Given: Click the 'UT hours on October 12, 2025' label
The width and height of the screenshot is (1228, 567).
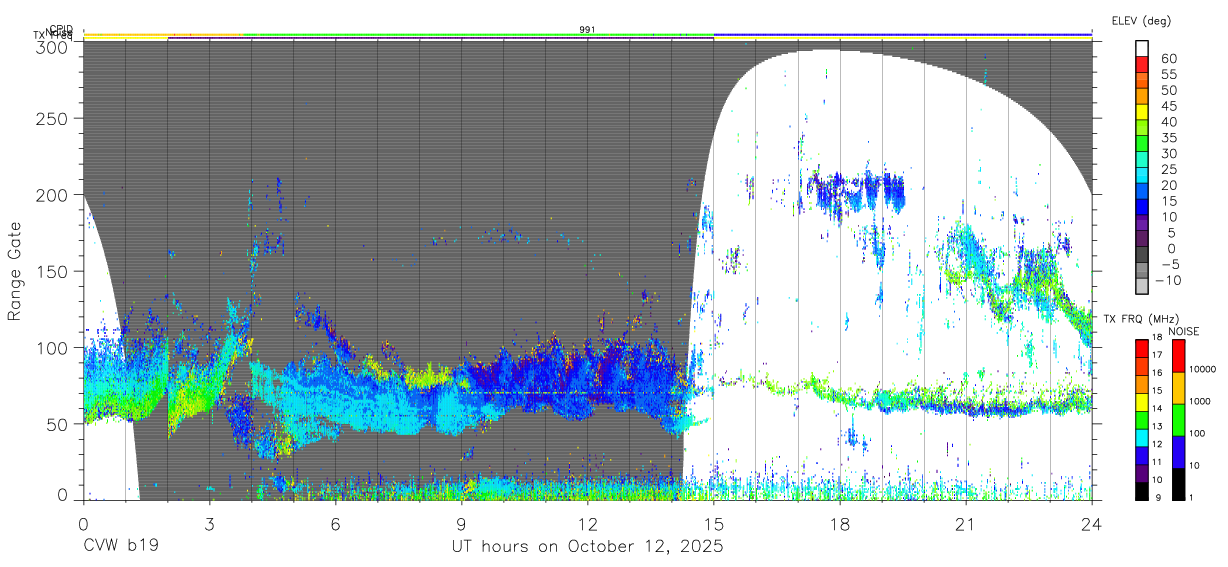Looking at the screenshot, I should click(x=586, y=547).
